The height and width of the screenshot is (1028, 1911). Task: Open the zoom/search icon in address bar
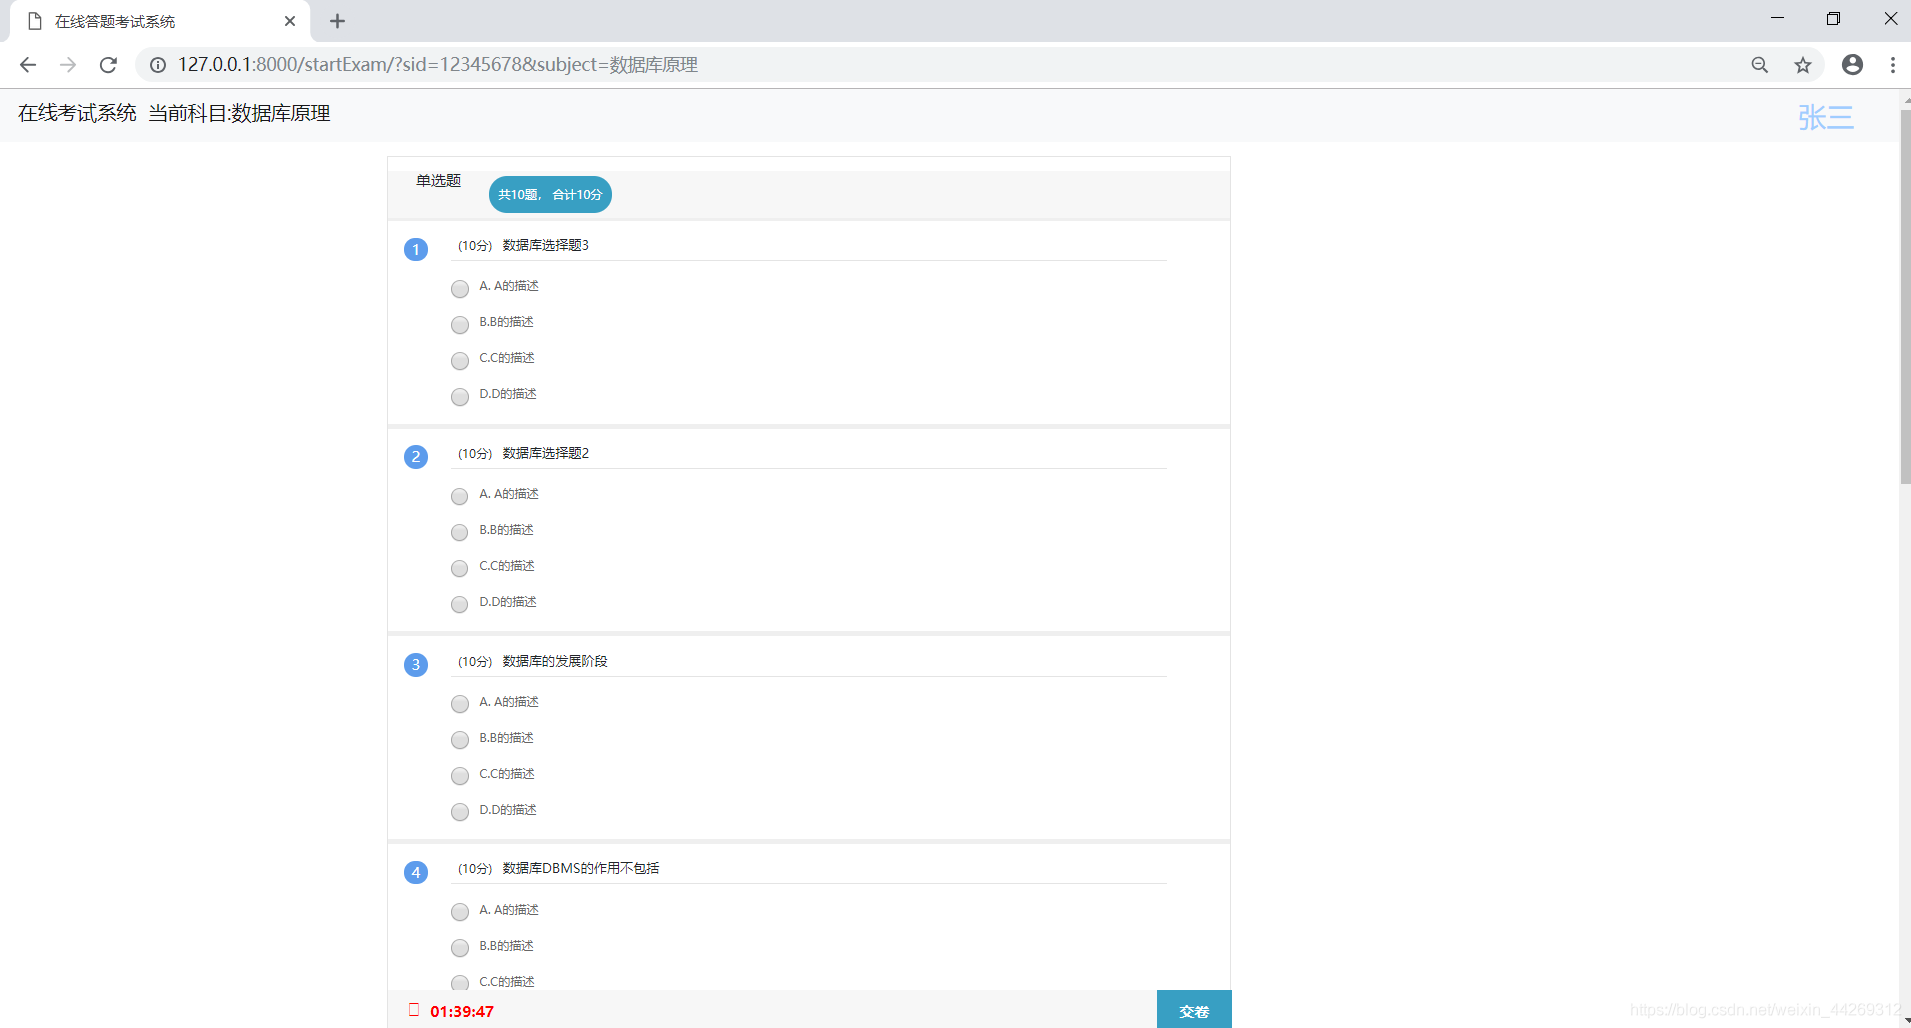[1759, 64]
